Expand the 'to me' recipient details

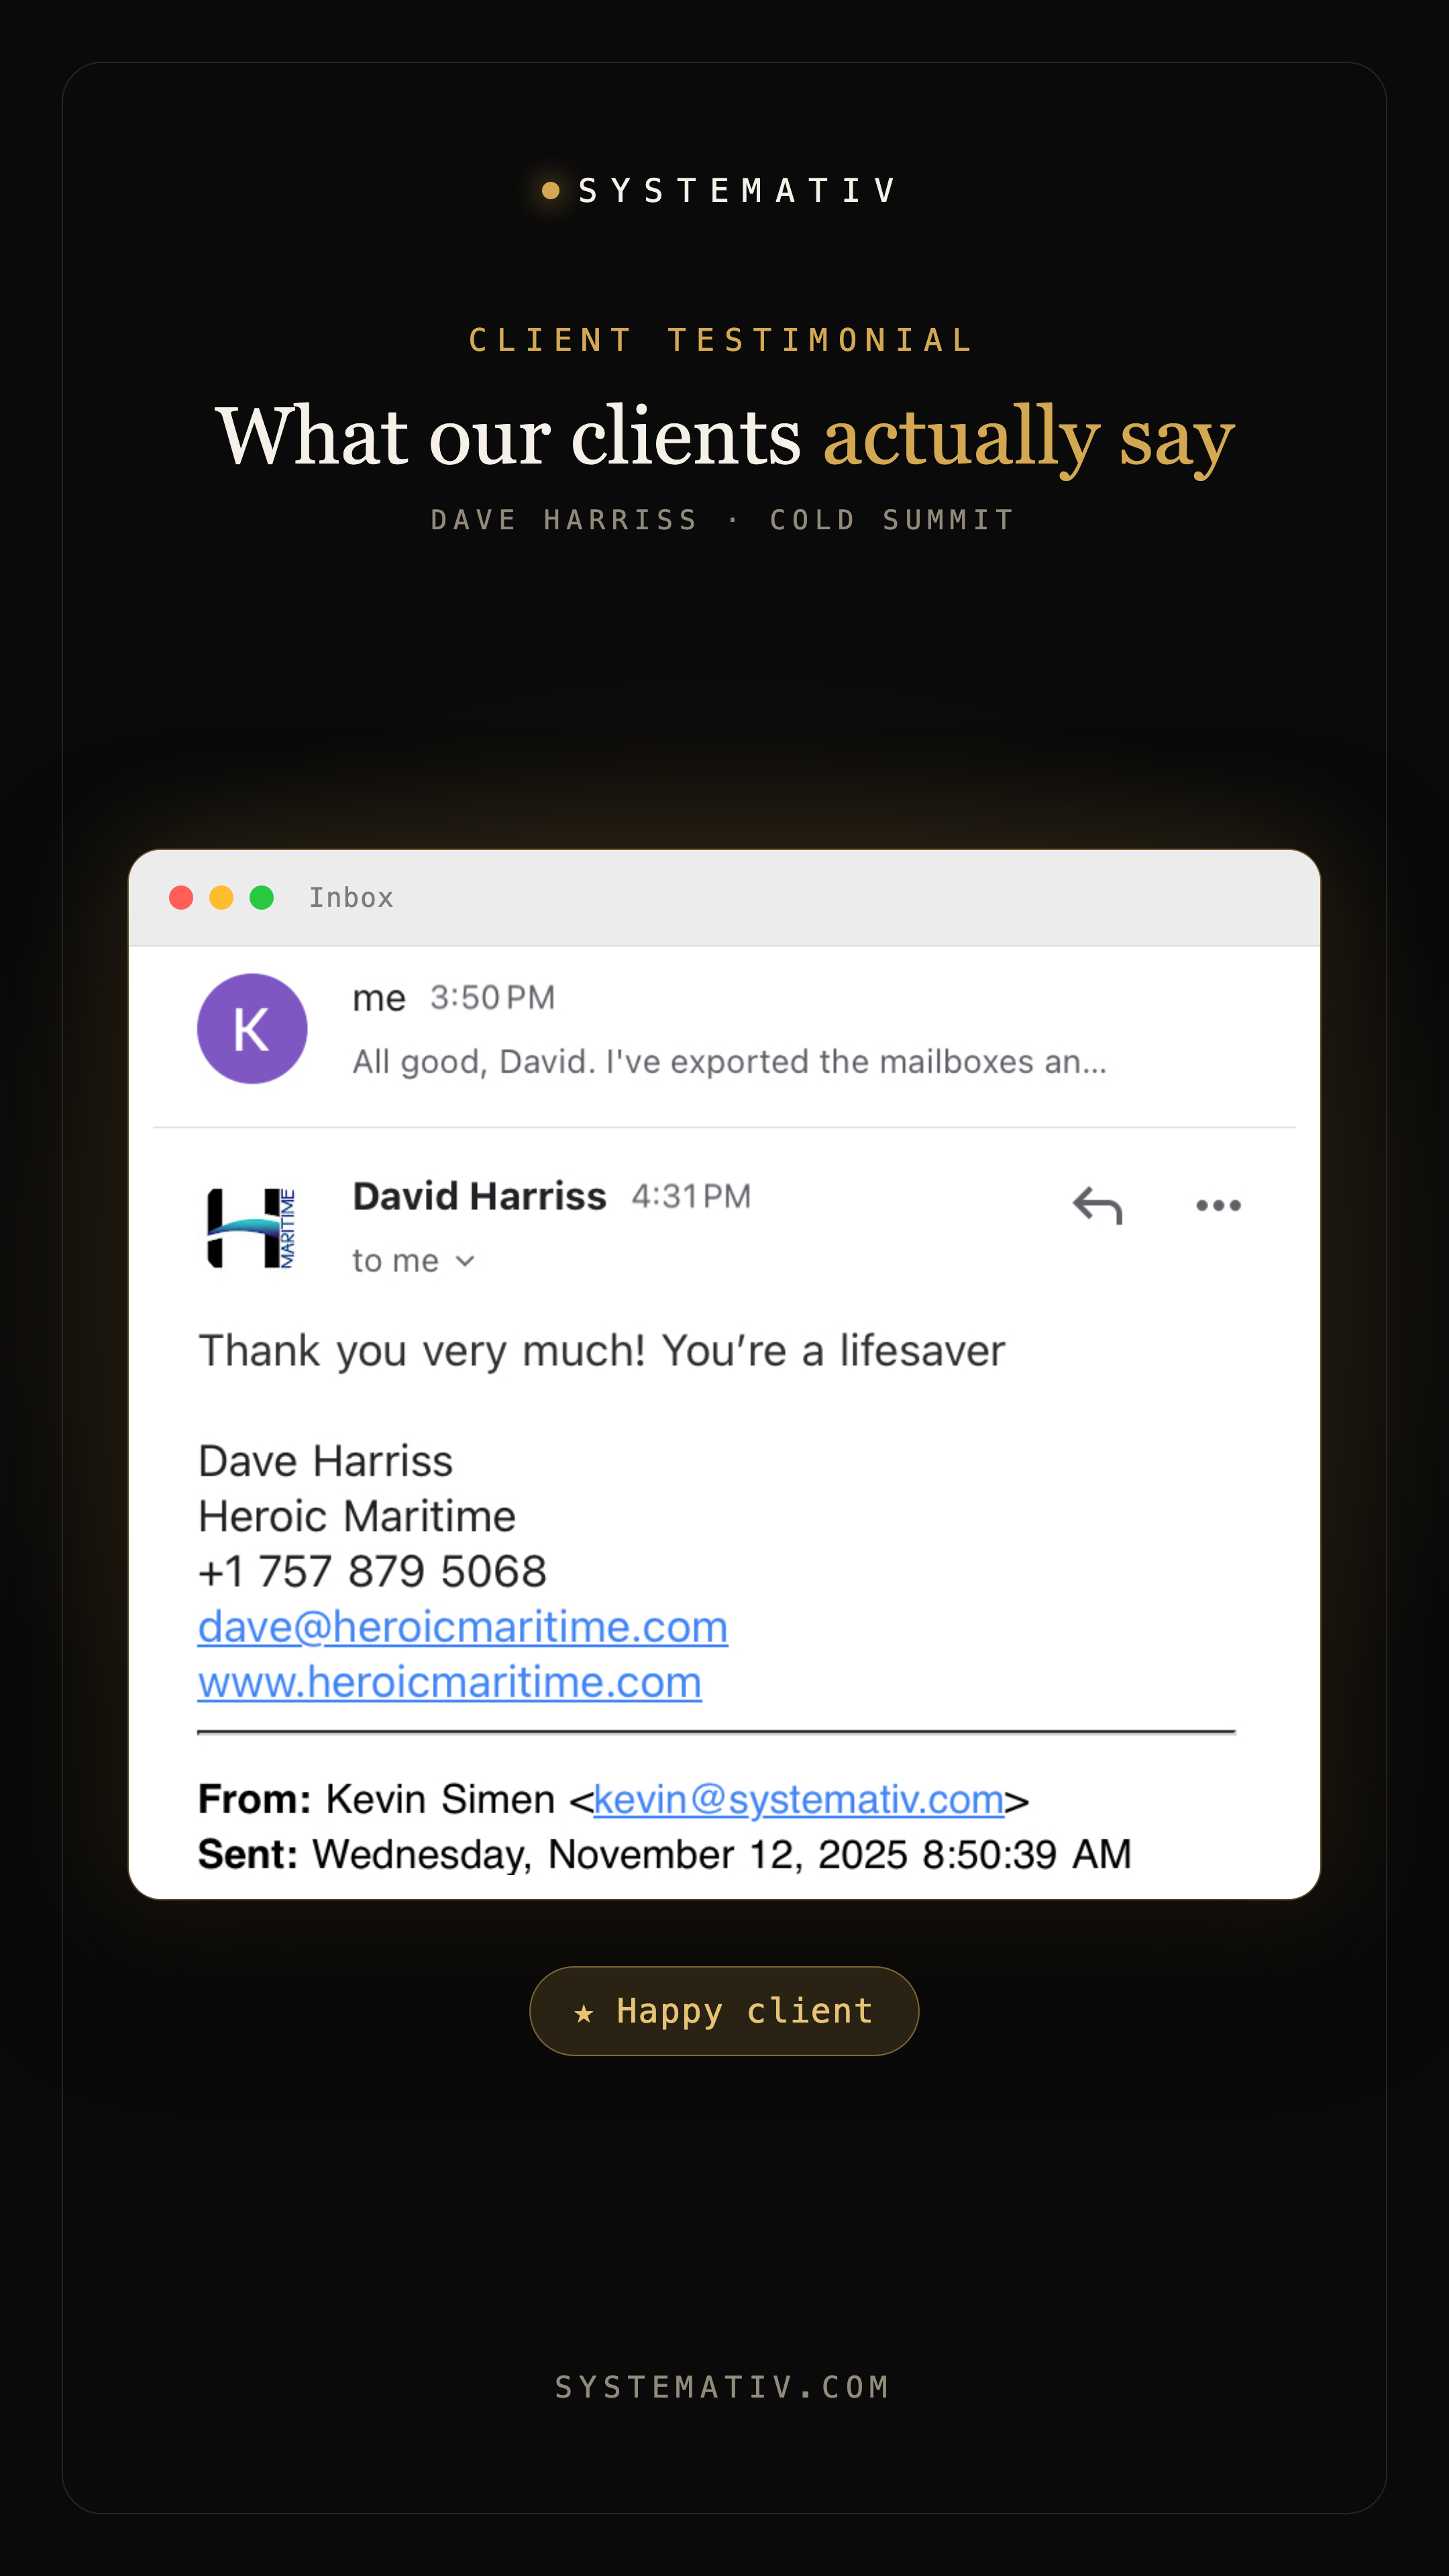point(413,1261)
